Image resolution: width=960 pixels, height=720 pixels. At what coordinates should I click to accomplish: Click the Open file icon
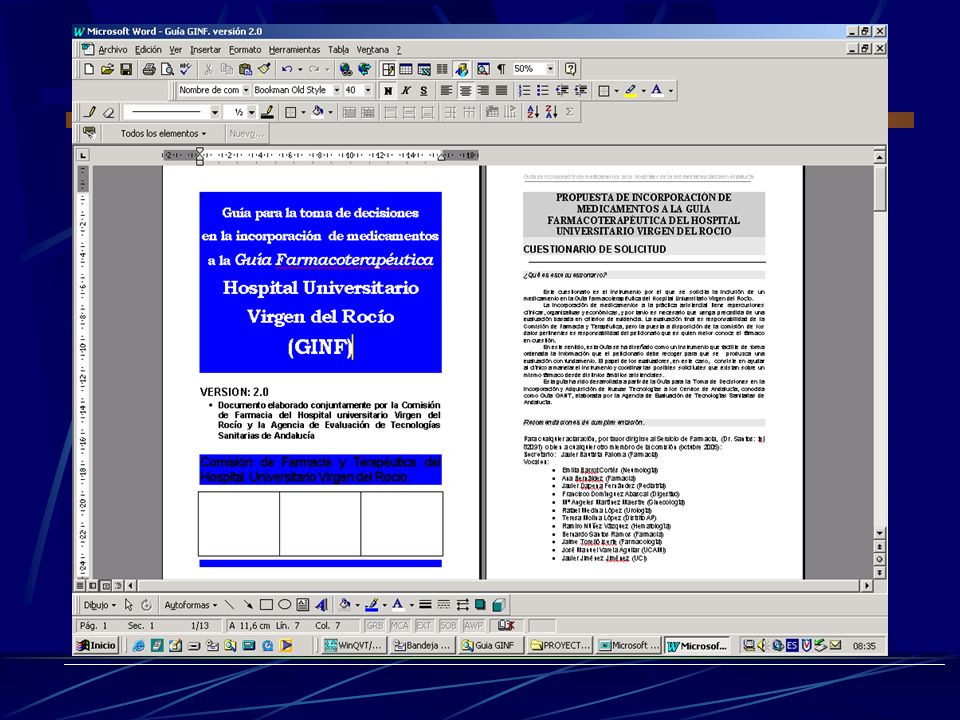[x=107, y=69]
